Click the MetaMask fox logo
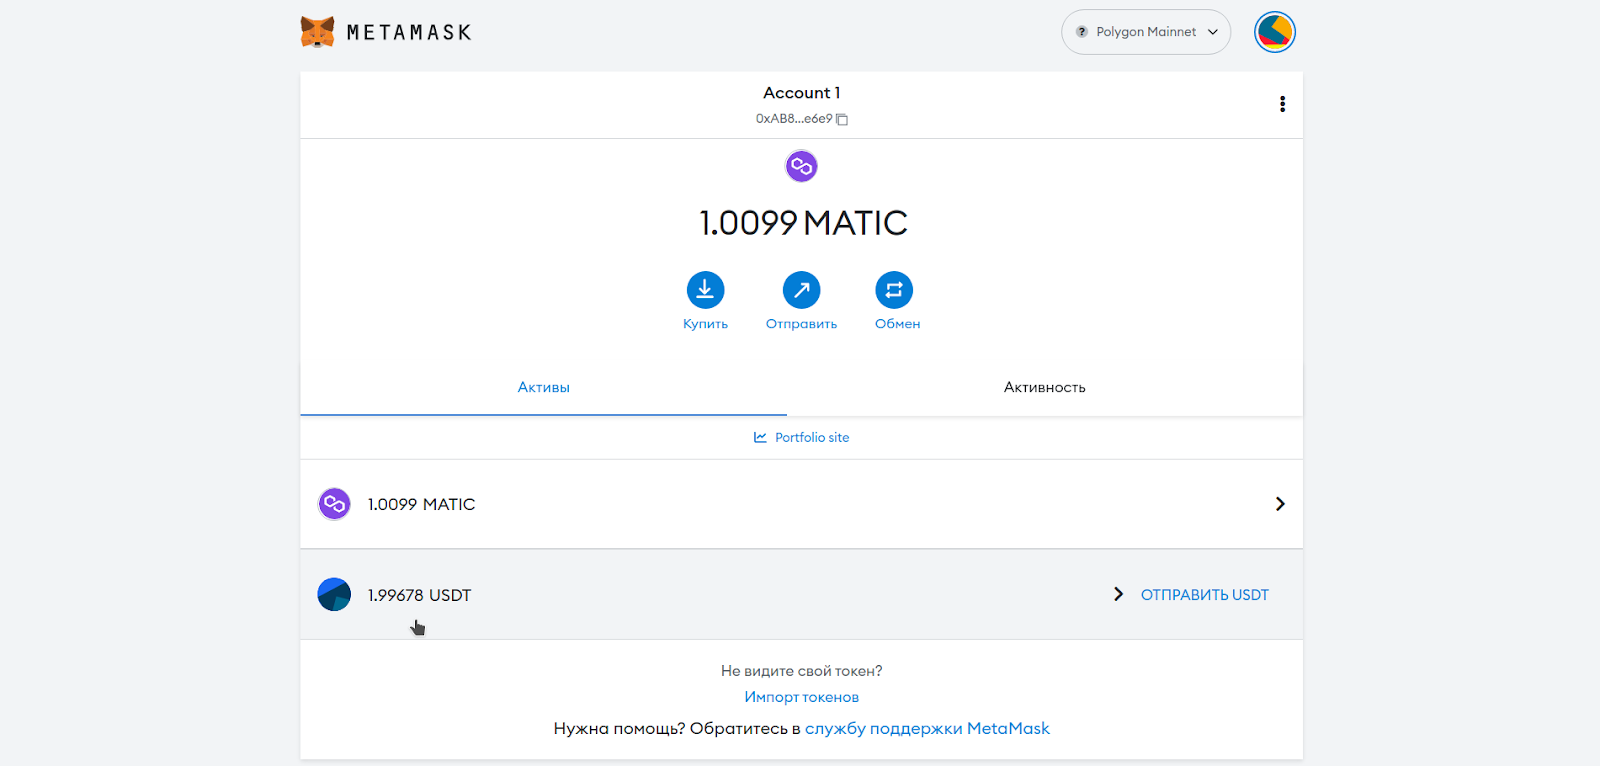Screen dimensions: 1600x766 (318, 32)
